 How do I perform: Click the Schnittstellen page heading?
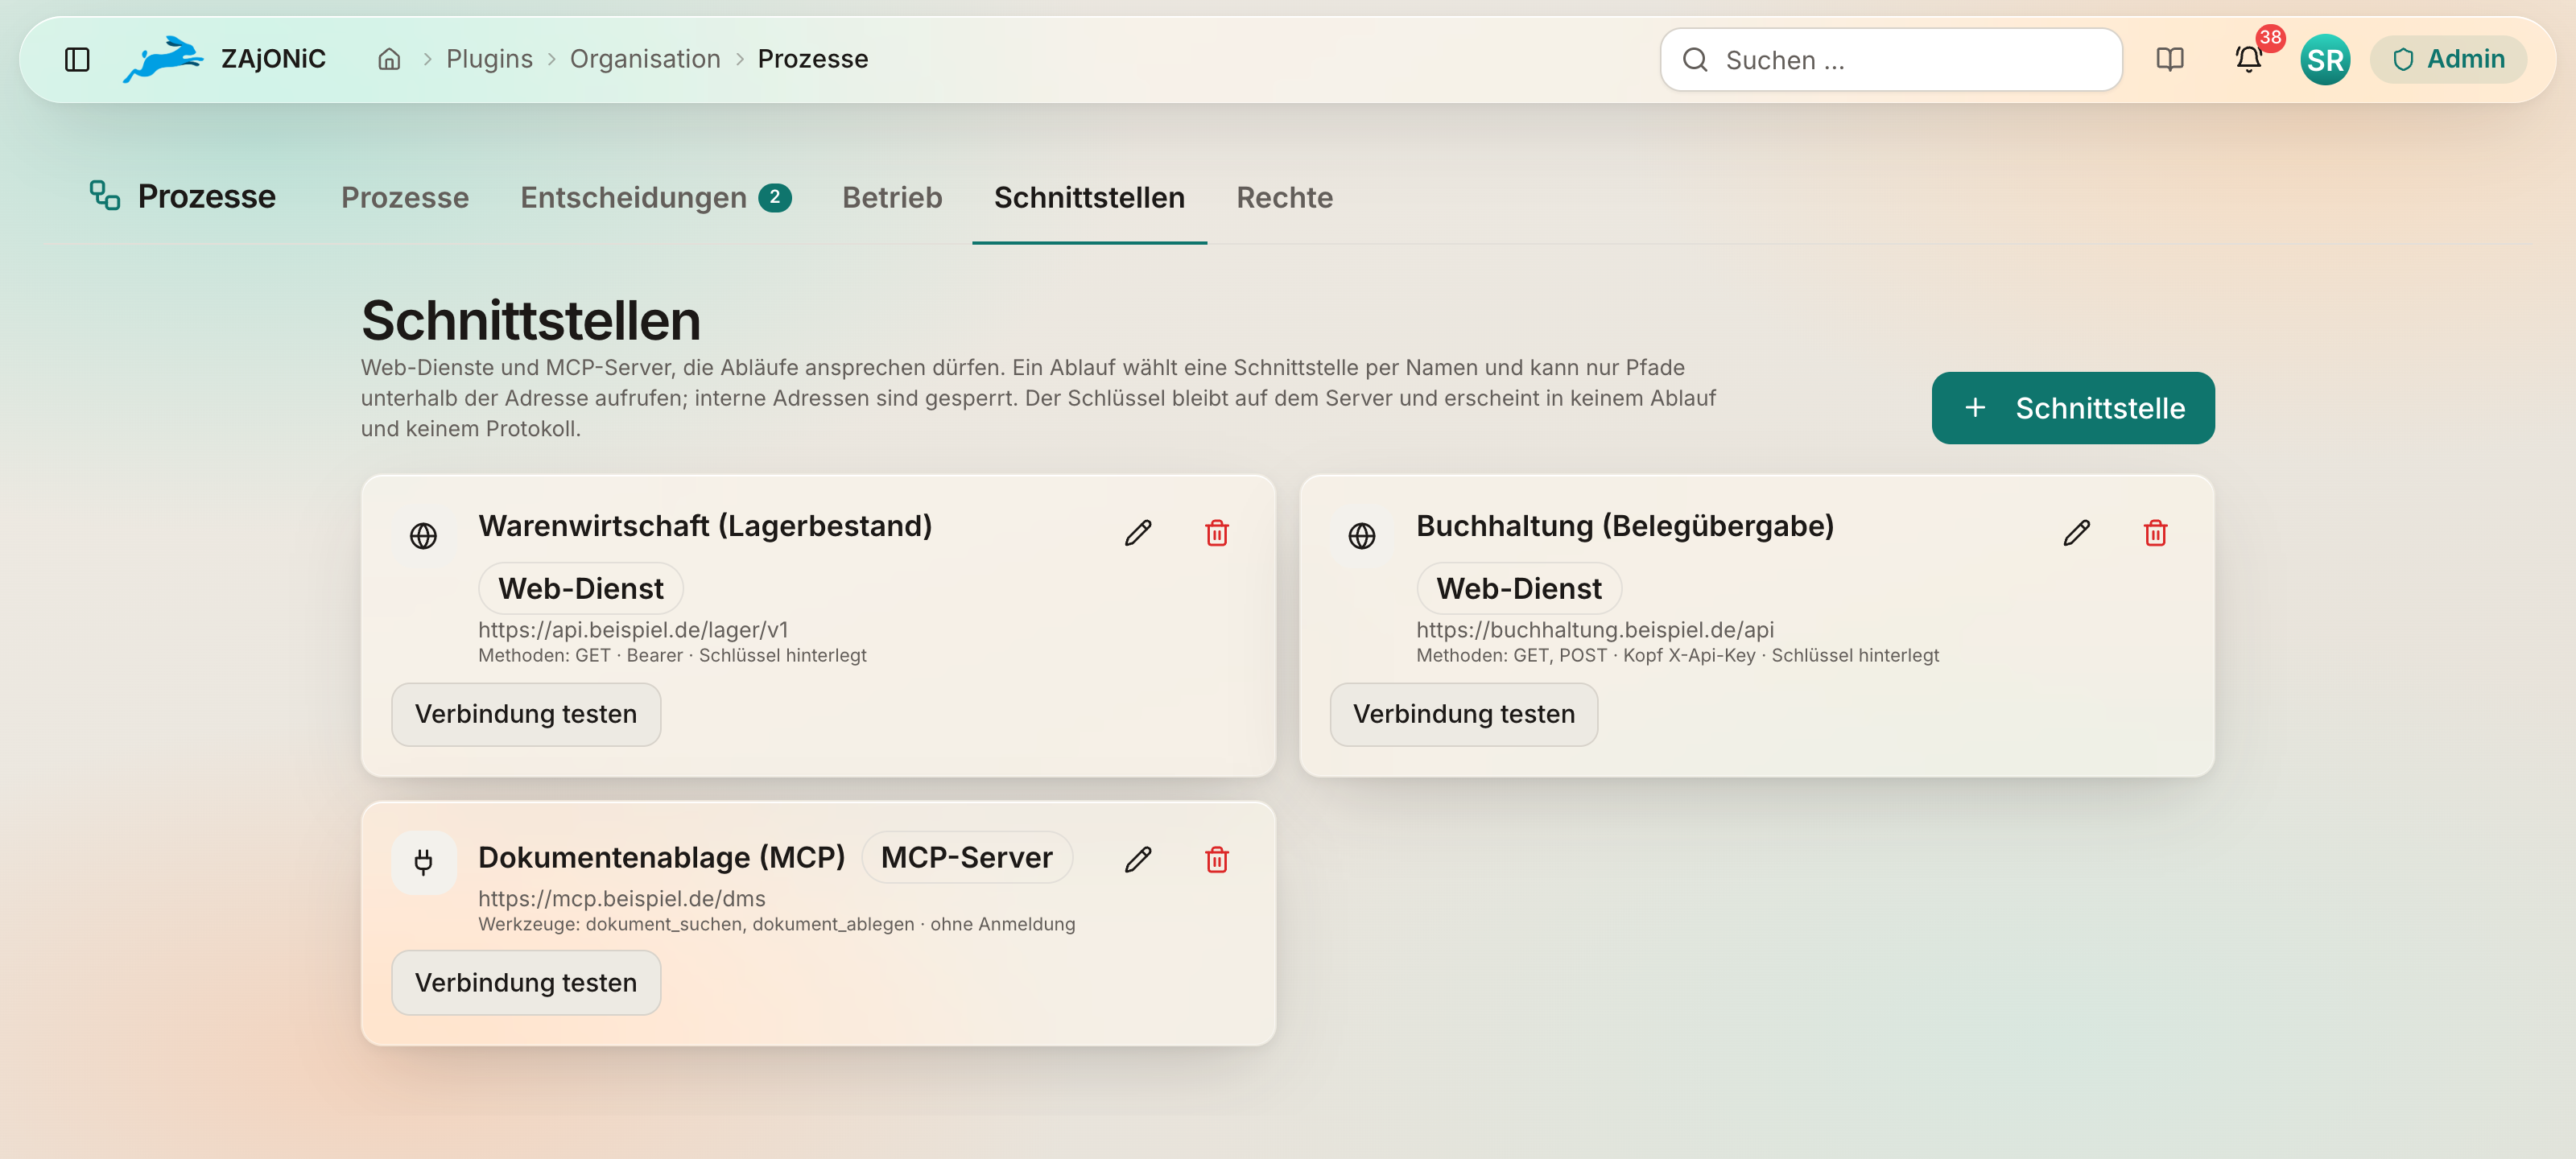point(531,320)
